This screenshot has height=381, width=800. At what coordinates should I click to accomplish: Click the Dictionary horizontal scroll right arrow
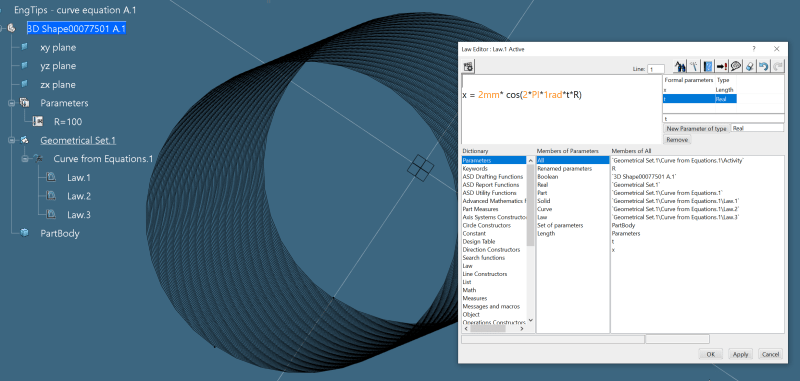point(521,329)
